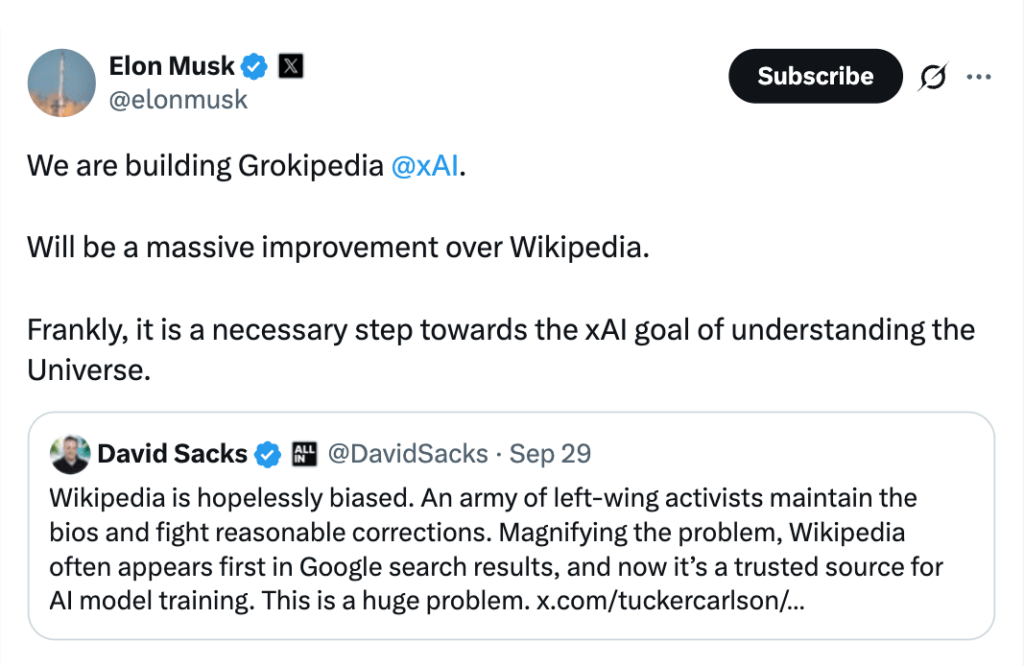Follow the @xAI mention link

[x=424, y=166]
